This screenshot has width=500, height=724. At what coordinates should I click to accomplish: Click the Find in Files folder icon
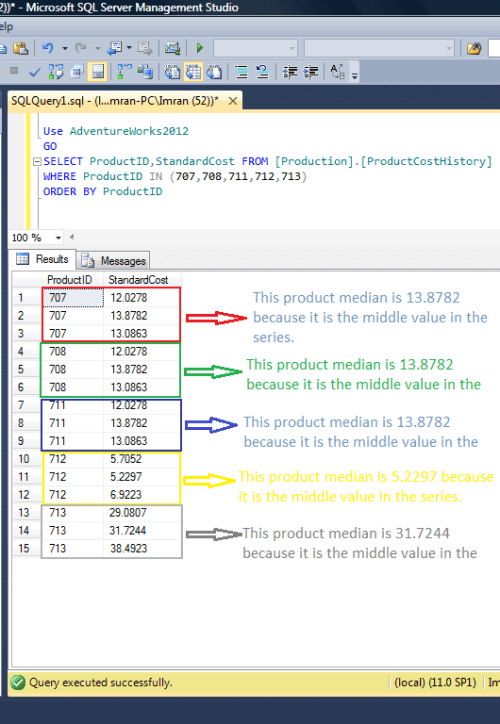coord(474,48)
